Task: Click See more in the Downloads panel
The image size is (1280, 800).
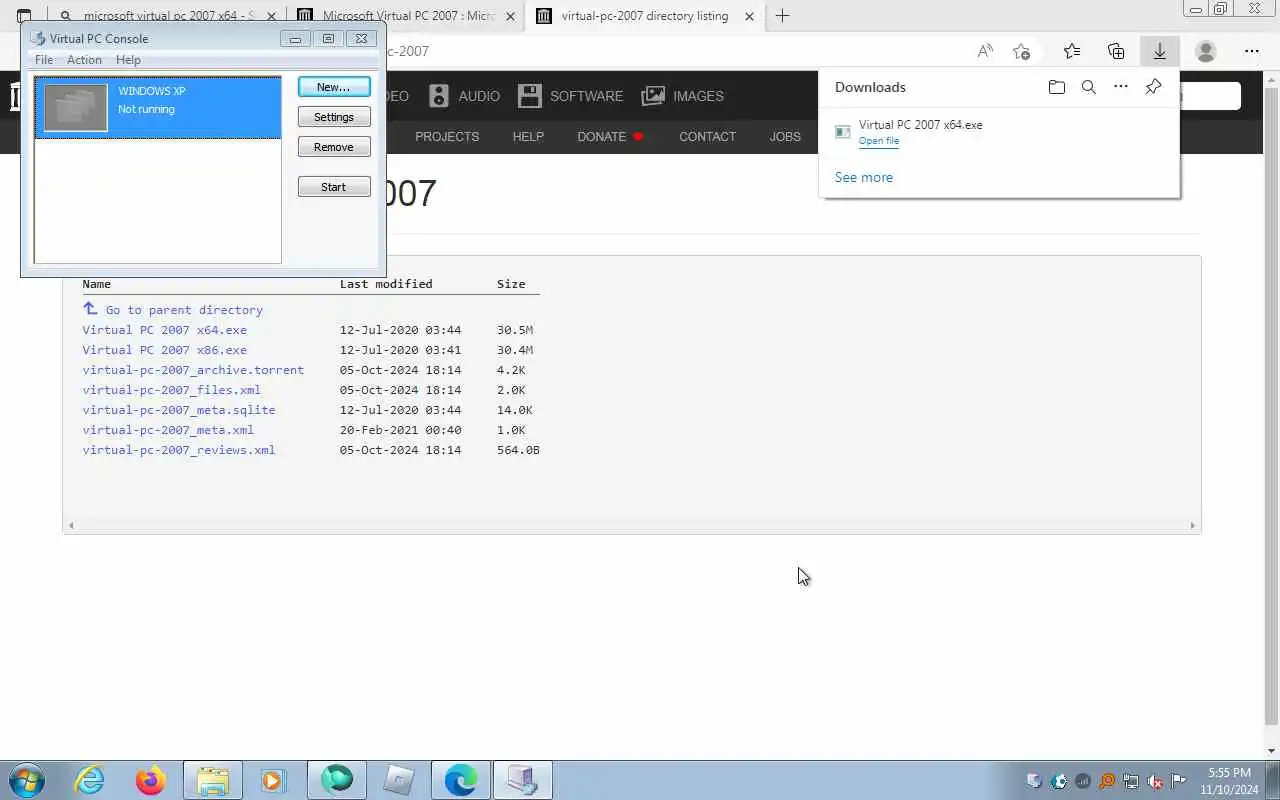Action: (x=864, y=177)
